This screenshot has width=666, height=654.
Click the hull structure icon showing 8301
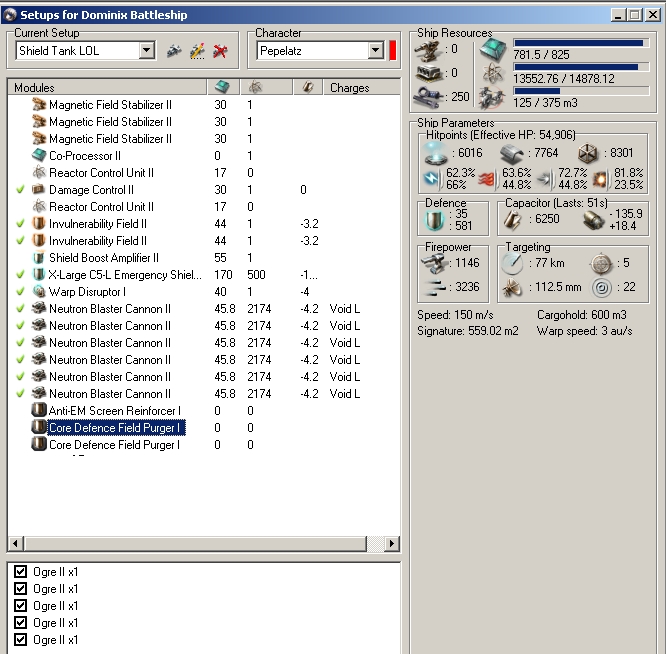point(588,154)
